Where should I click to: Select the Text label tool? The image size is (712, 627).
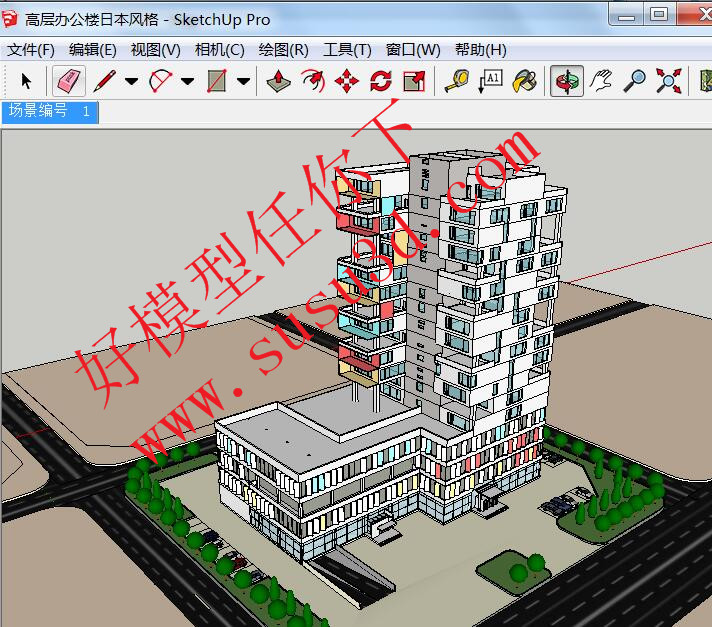click(x=490, y=81)
